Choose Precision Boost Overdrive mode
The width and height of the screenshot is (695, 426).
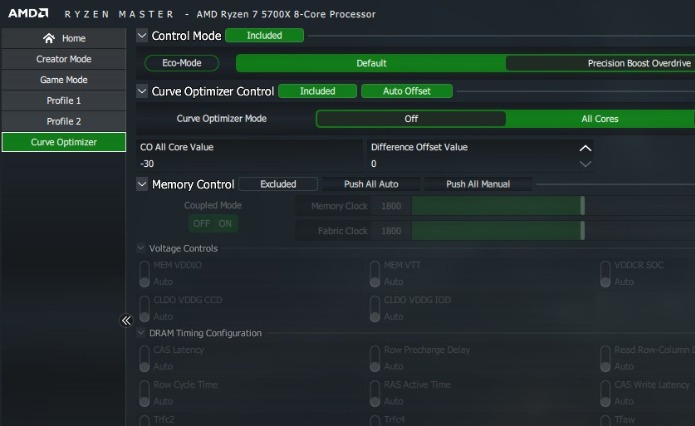pyautogui.click(x=600, y=63)
